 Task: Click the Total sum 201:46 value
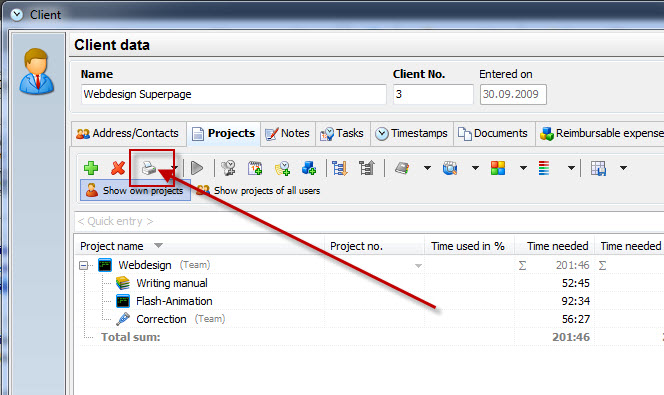[571, 337]
